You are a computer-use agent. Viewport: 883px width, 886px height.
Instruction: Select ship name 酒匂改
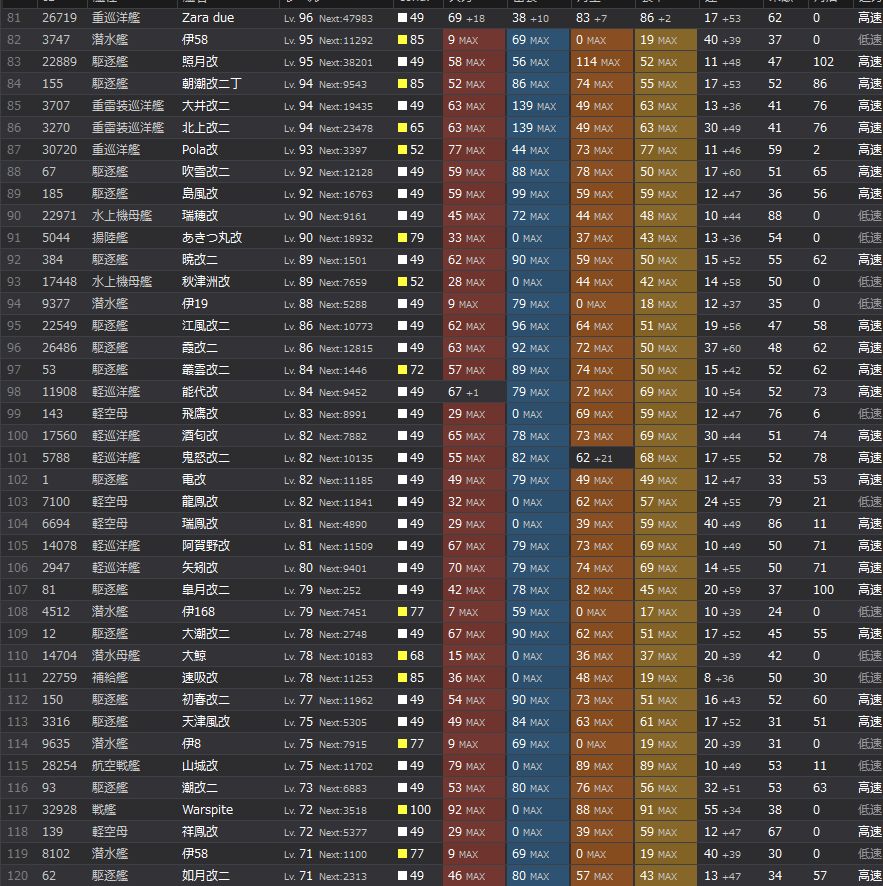coord(200,436)
